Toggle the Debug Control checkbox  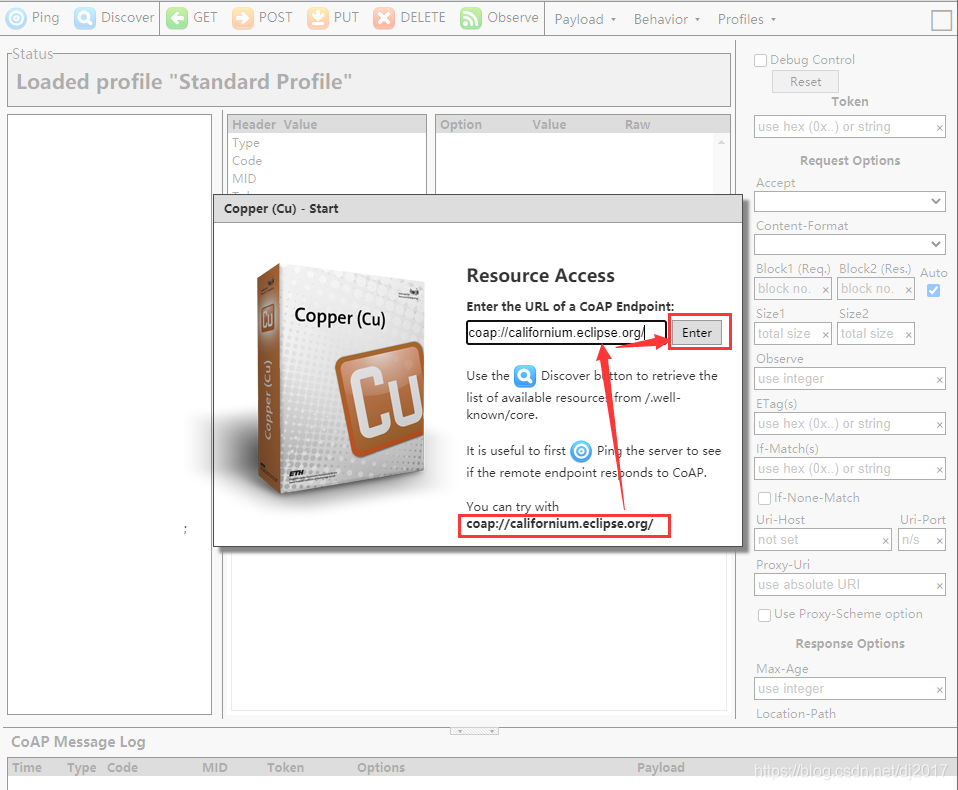[761, 60]
